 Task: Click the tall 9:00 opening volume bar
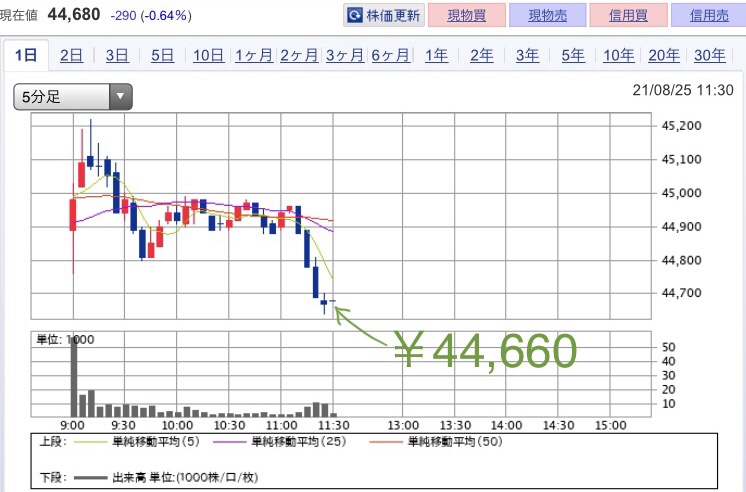74,377
